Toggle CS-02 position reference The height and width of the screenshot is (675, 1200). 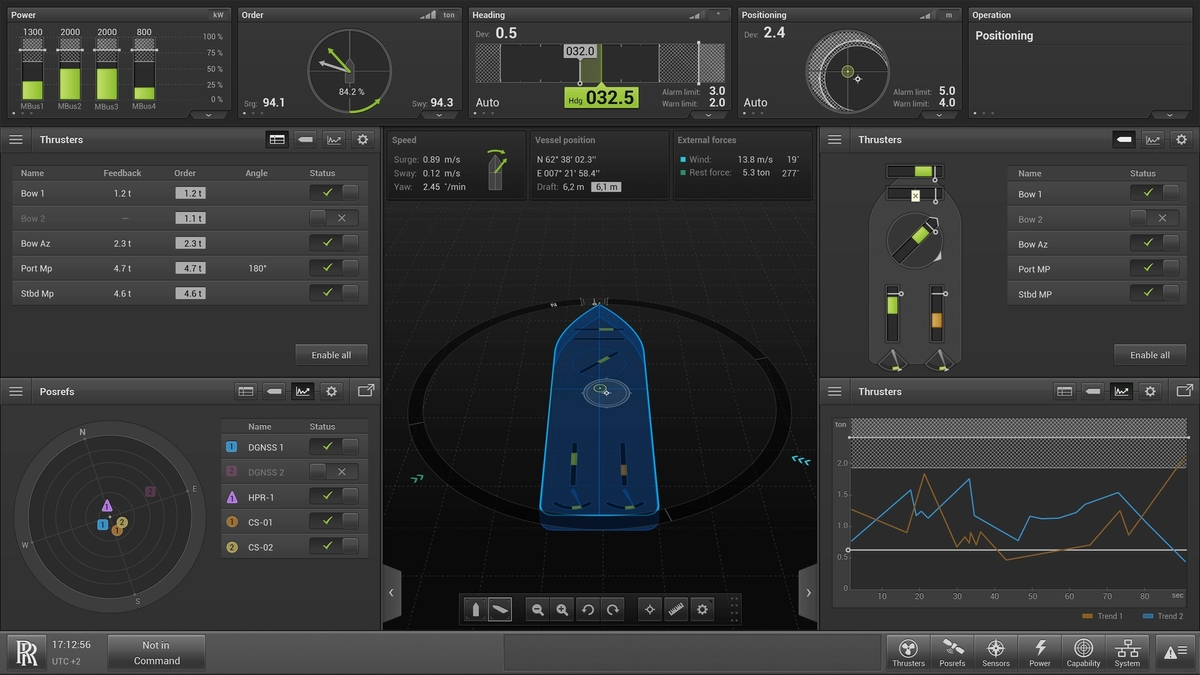(334, 546)
